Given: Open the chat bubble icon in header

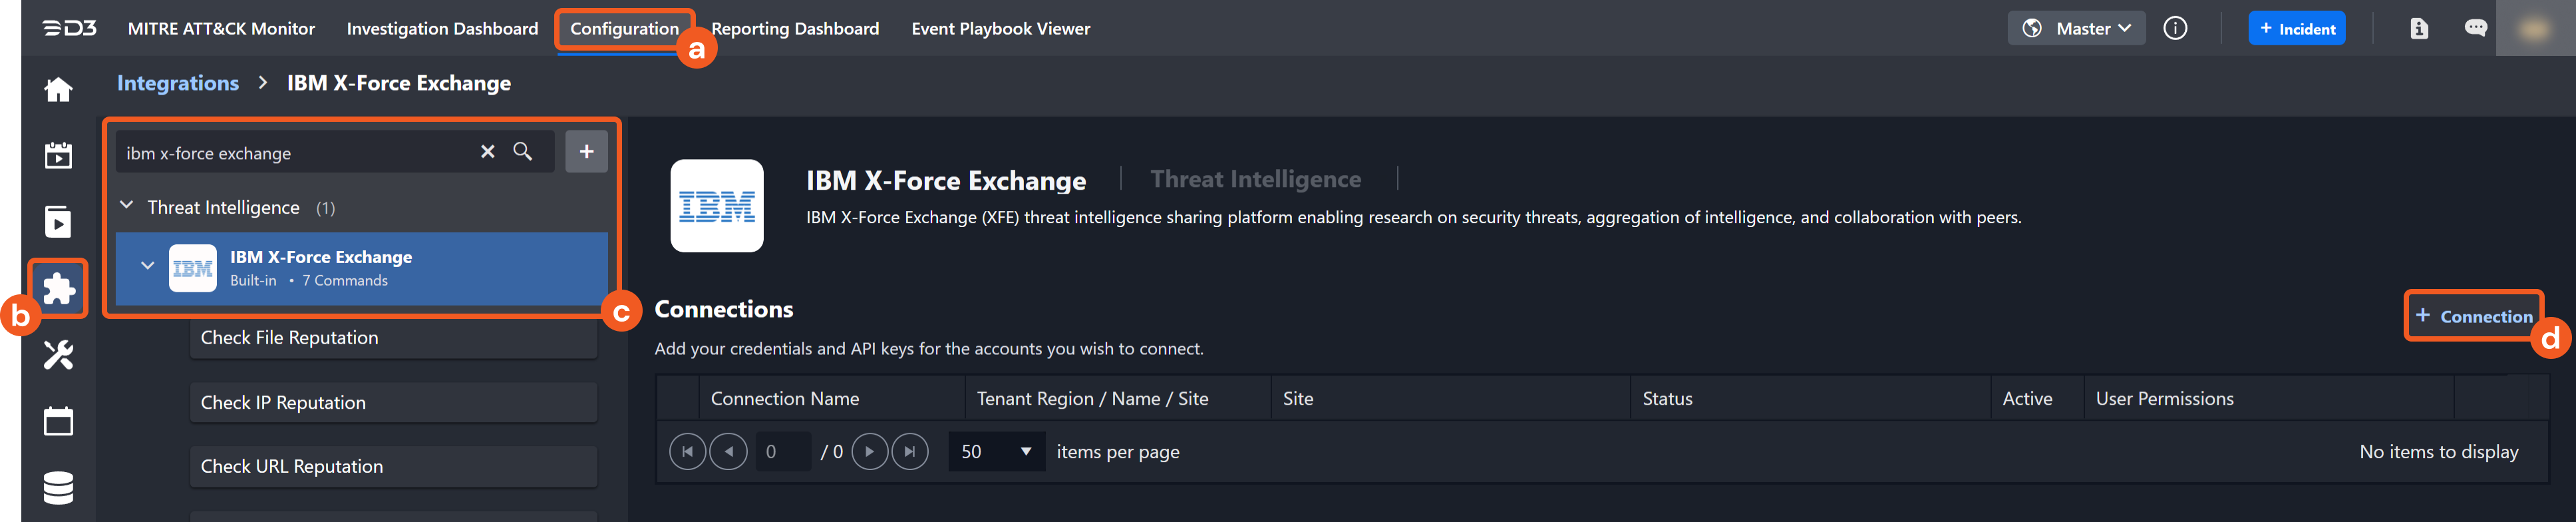Looking at the screenshot, I should point(2475,29).
